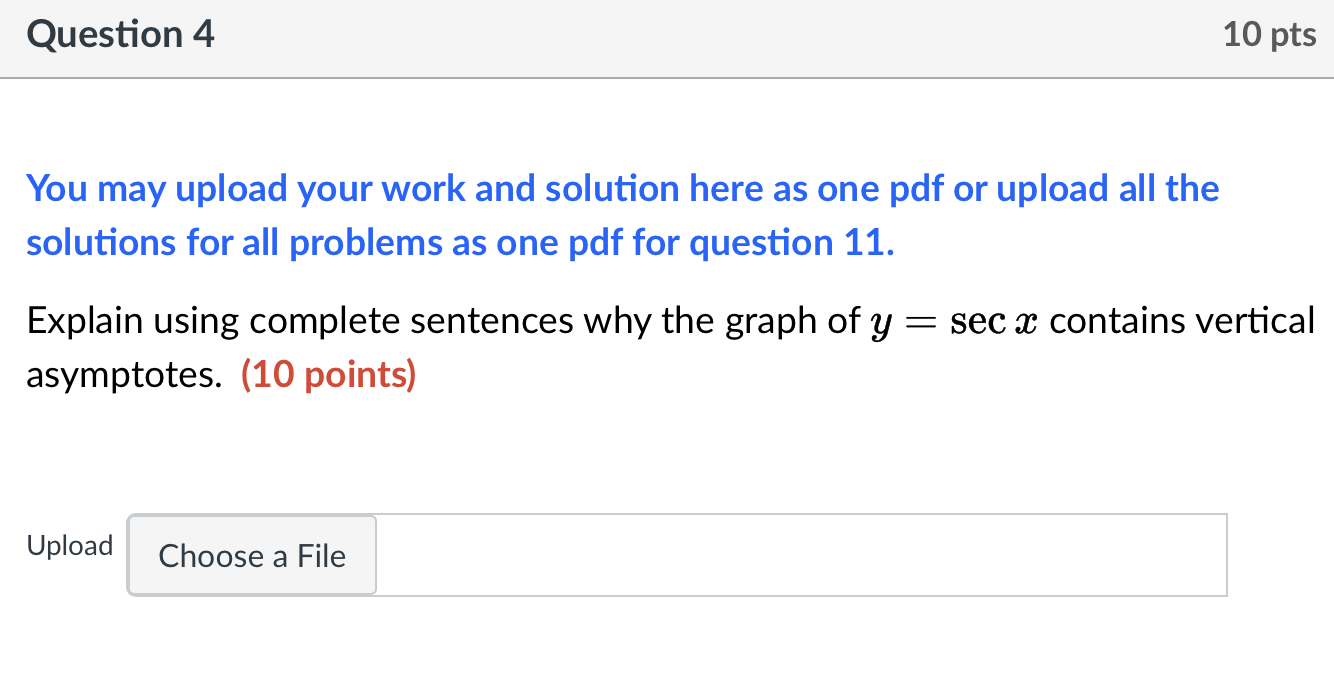This screenshot has height=693, width=1334.
Task: Activate Choose a File to attach your pdf
Action: 251,555
